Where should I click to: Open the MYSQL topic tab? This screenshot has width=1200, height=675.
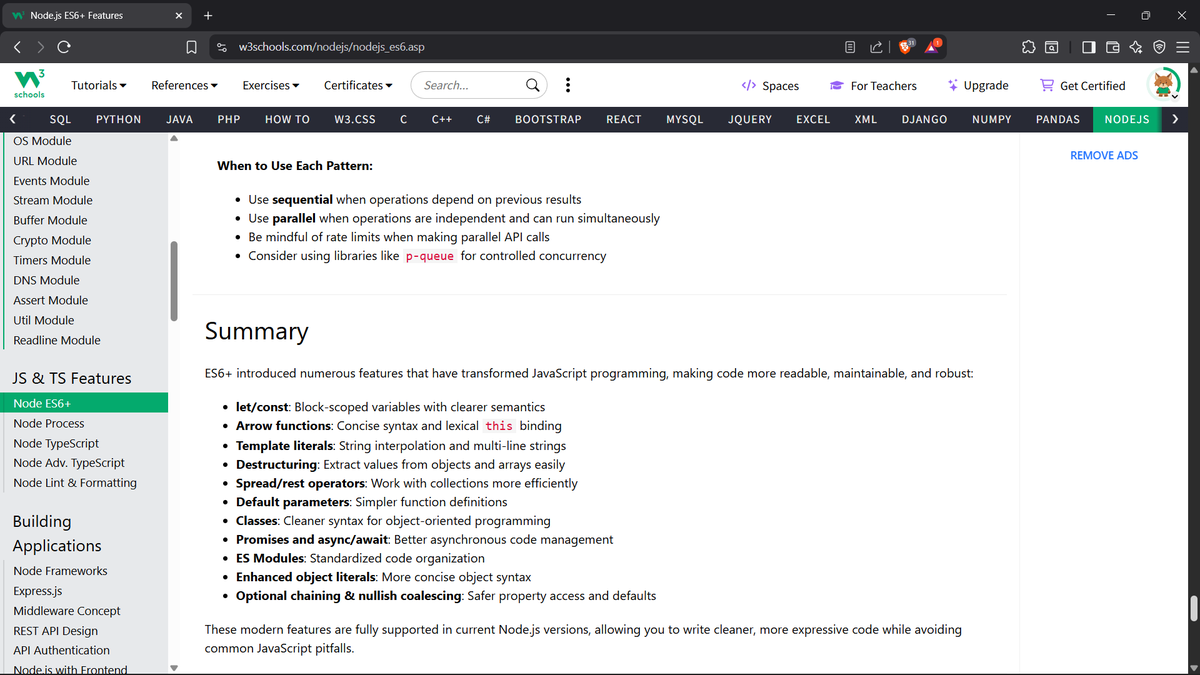pyautogui.click(x=685, y=119)
